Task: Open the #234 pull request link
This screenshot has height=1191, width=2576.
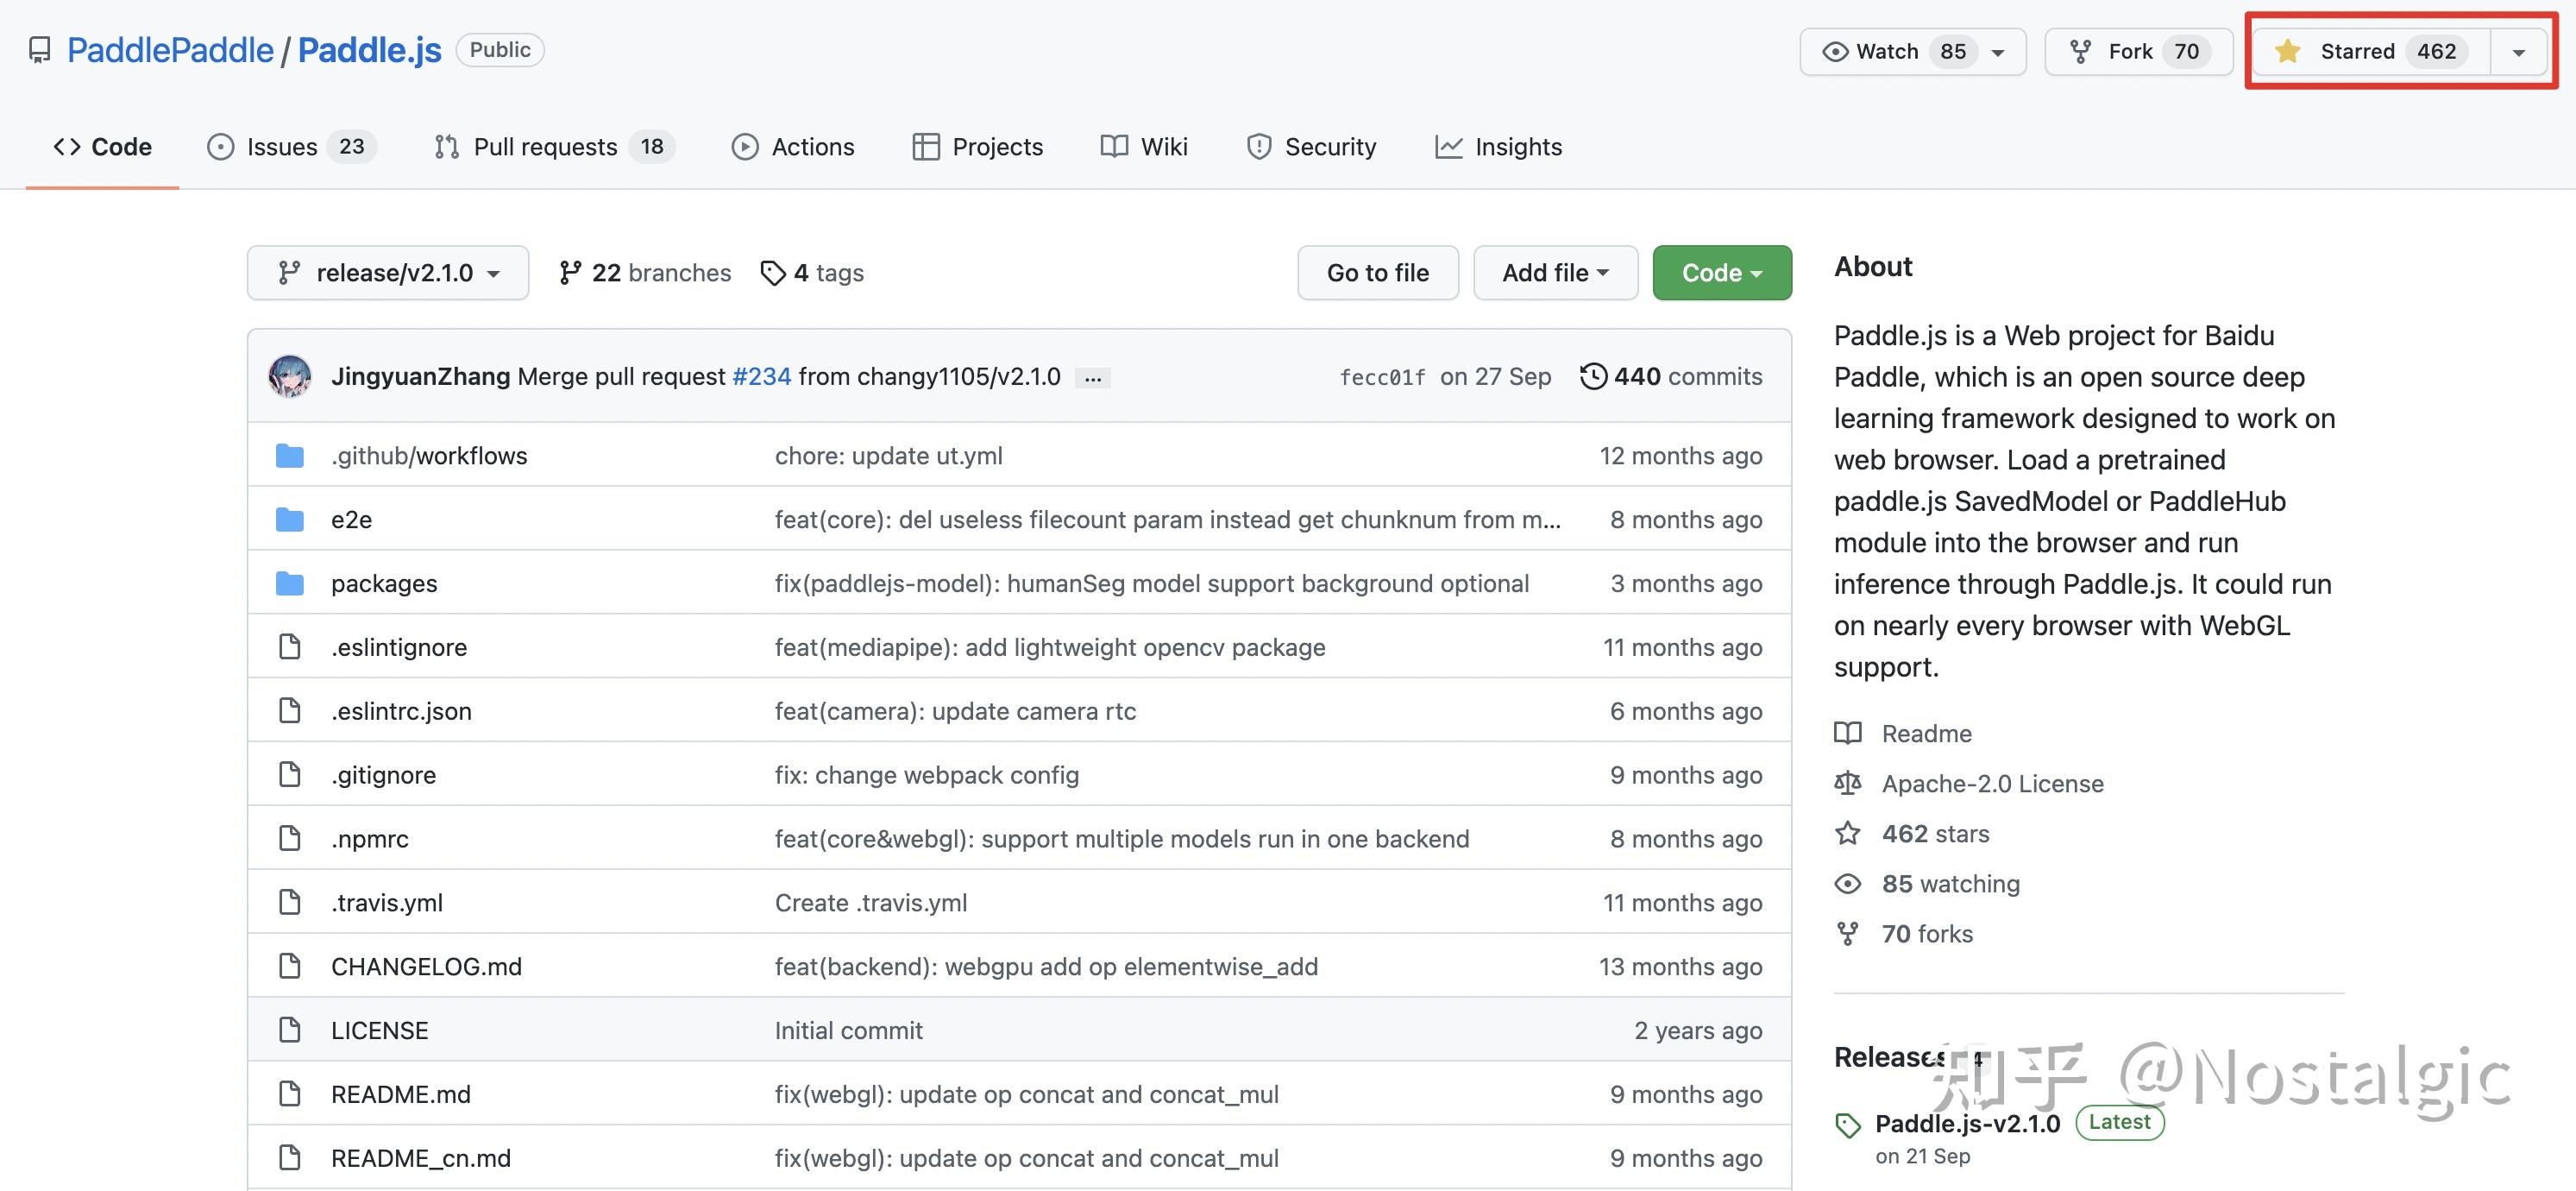Action: tap(761, 376)
